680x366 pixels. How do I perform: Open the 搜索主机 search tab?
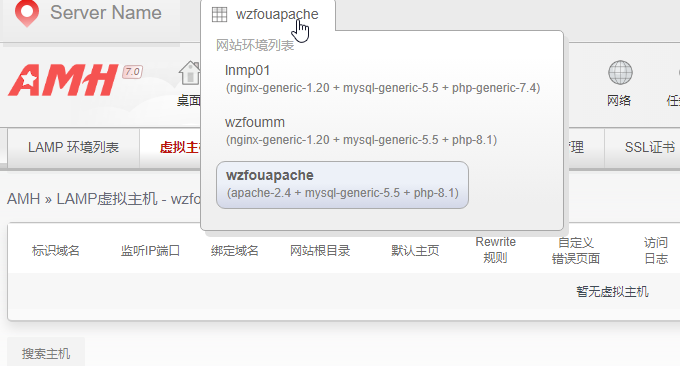pos(46,353)
